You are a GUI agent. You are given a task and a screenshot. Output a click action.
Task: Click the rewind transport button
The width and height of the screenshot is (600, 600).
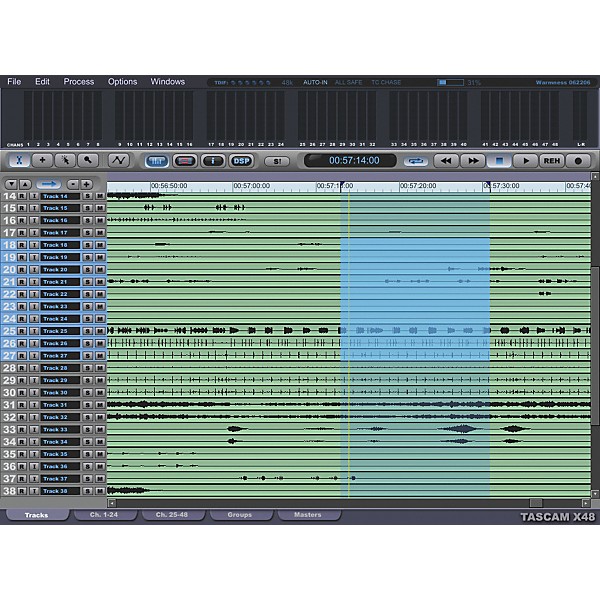(446, 161)
